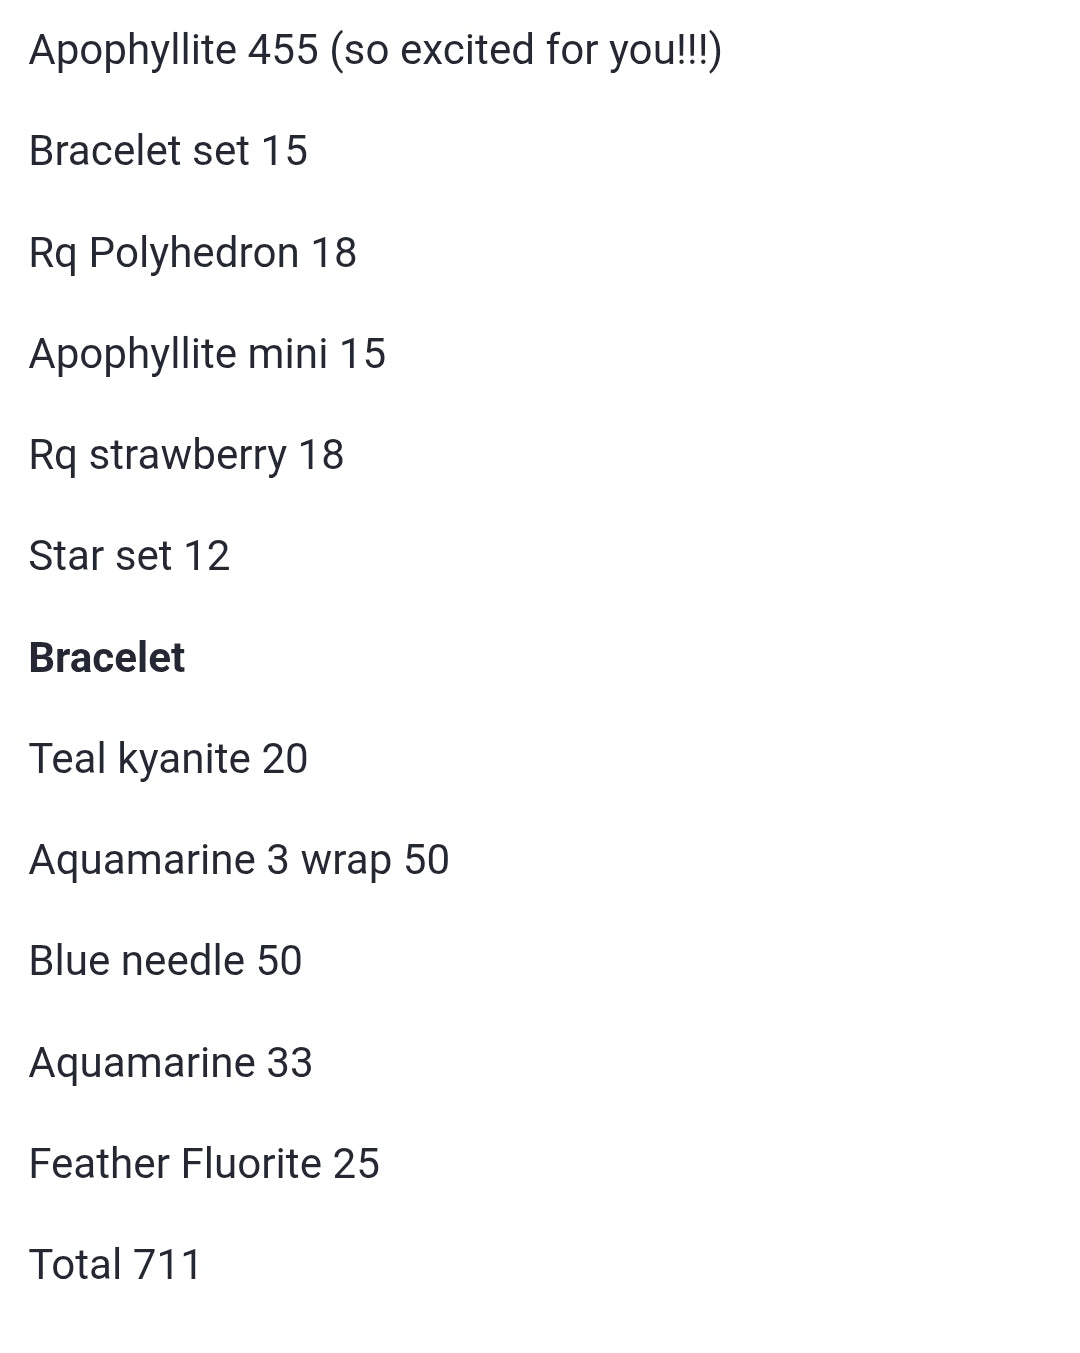
Task: Click the word Fluorite
Action: coord(252,1164)
